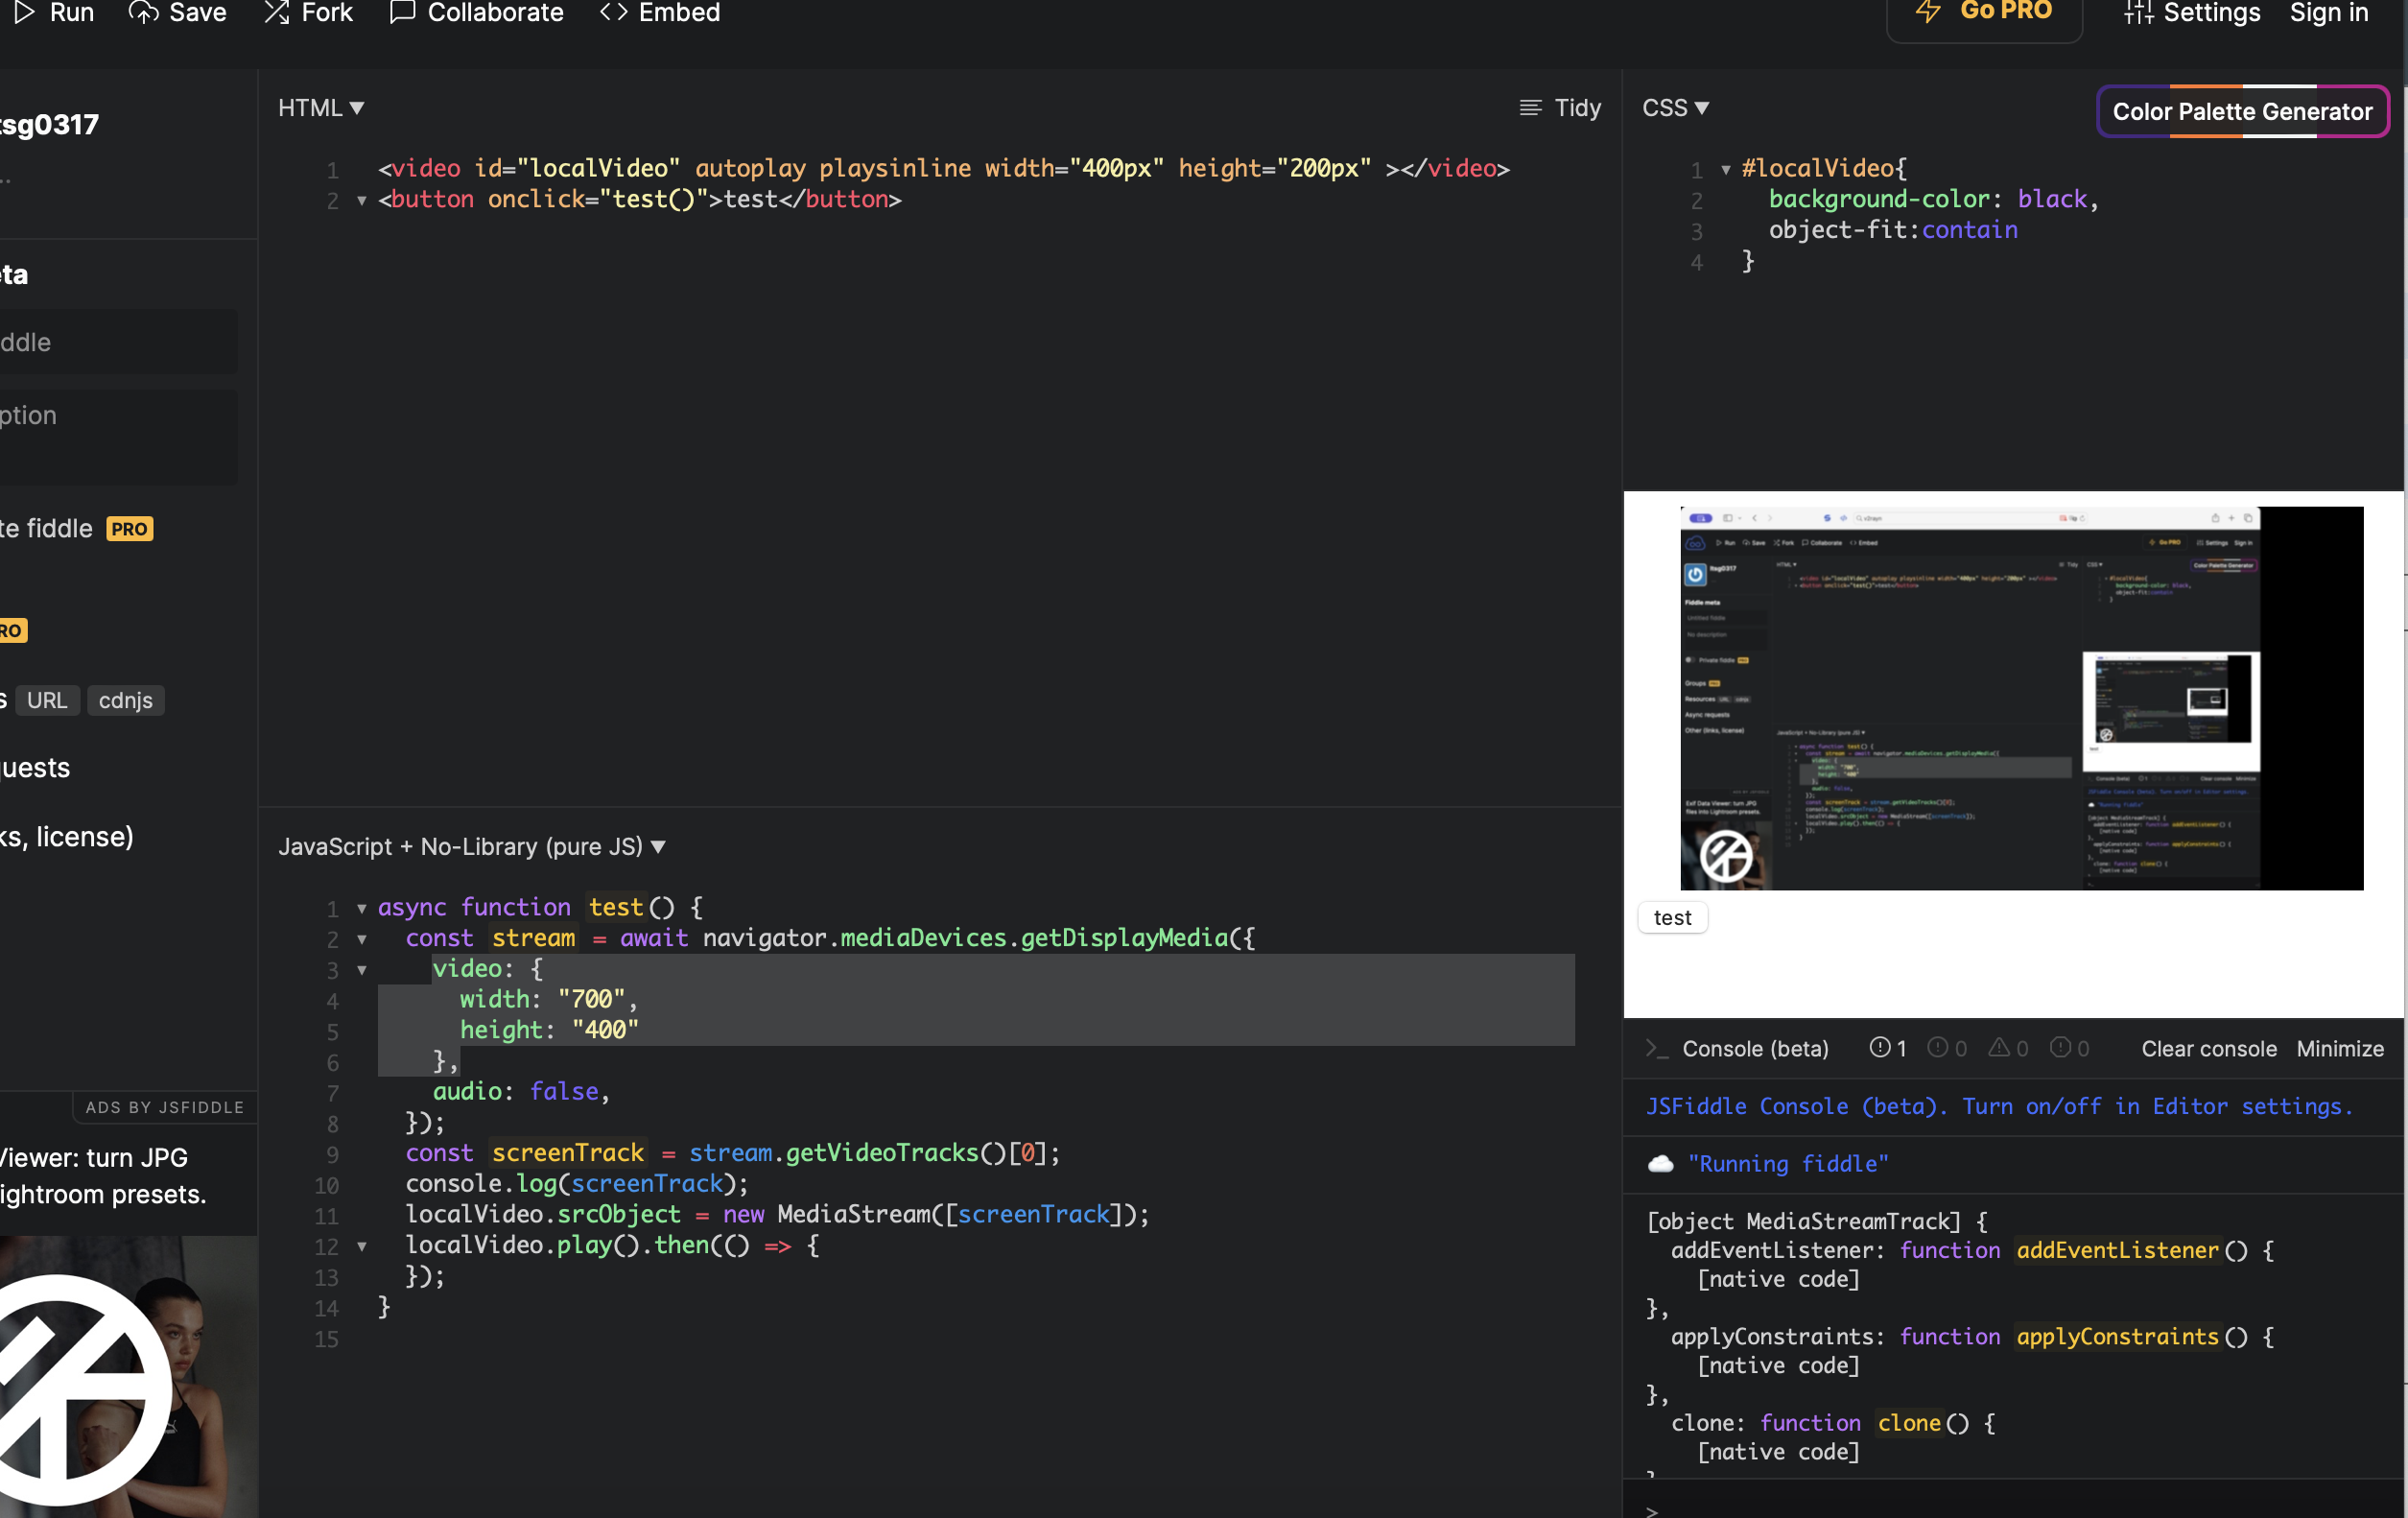
Task: Click the Go PRO lightning bolt icon
Action: tap(1928, 12)
